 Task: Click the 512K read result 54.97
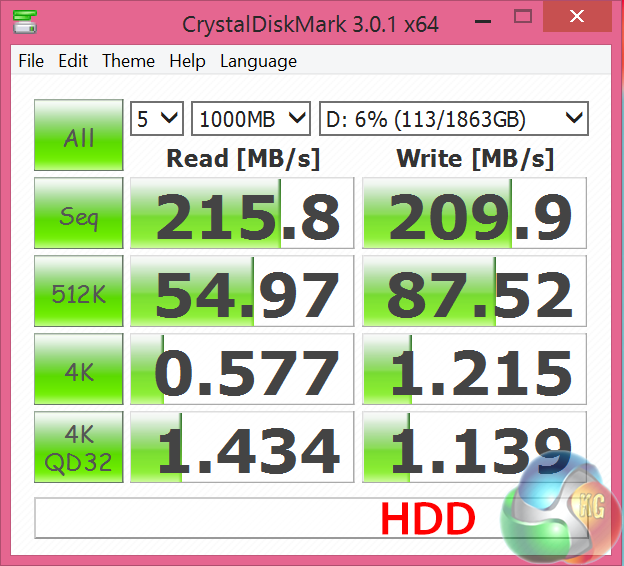(242, 291)
